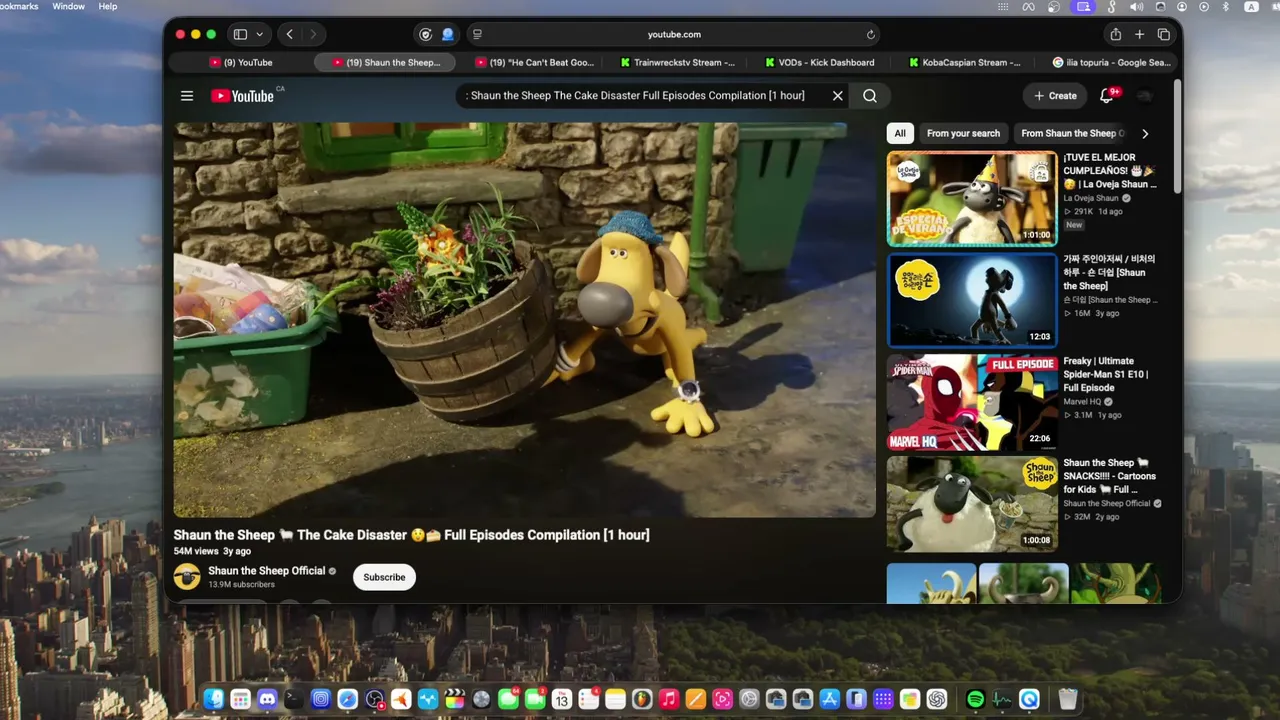Open the Marvel HQ channel link
The height and width of the screenshot is (720, 1280).
(1082, 402)
